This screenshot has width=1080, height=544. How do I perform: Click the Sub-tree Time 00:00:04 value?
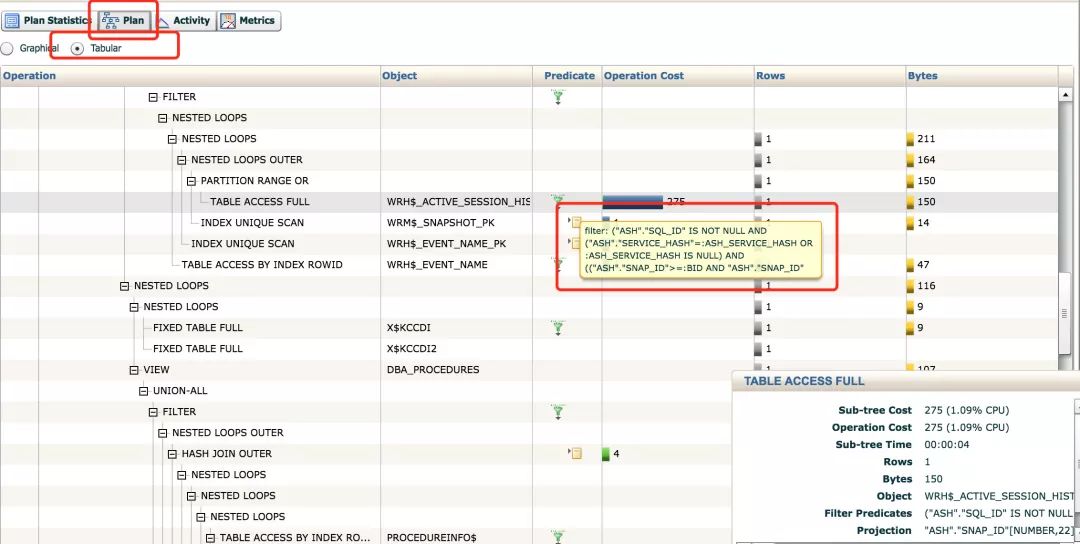(947, 445)
